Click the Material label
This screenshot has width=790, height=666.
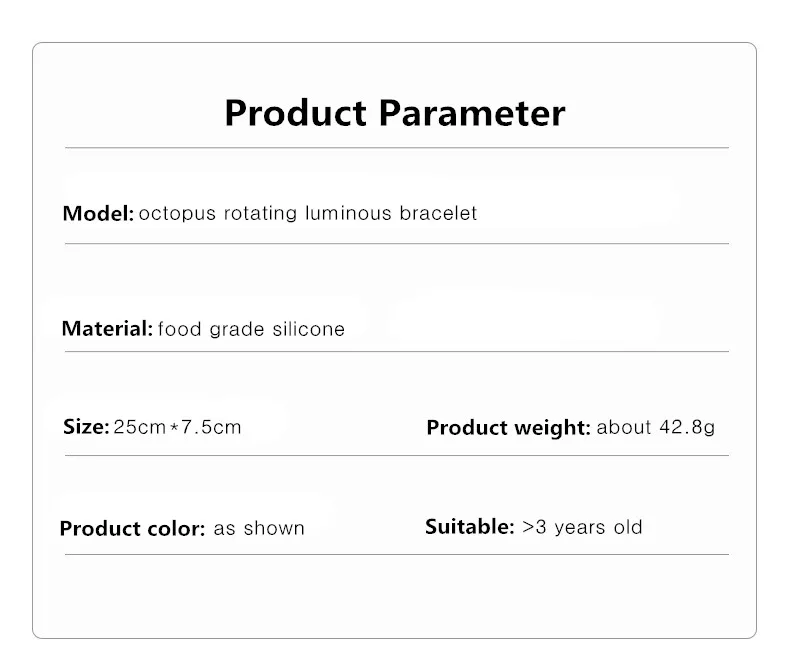[107, 328]
